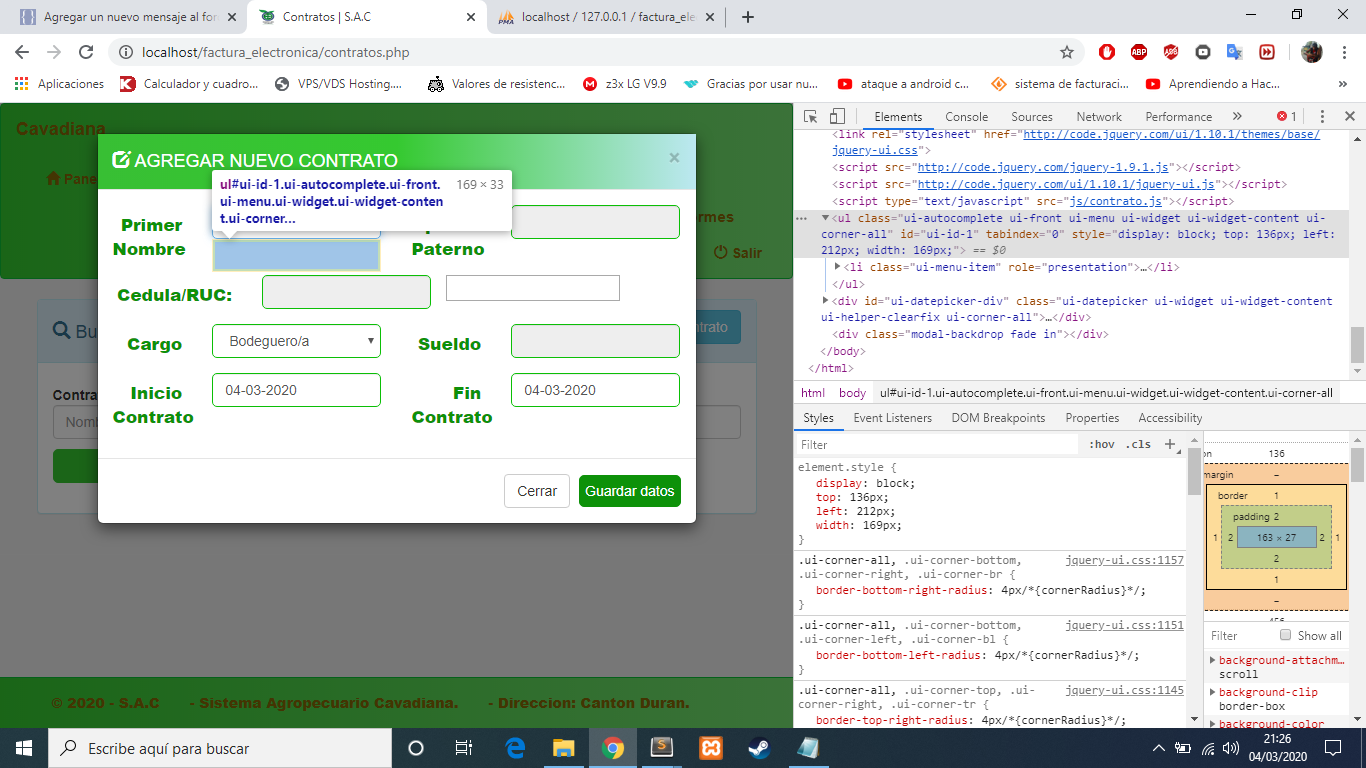Reload the page
Viewport: 1366px width, 768px height.
pyautogui.click(x=86, y=52)
